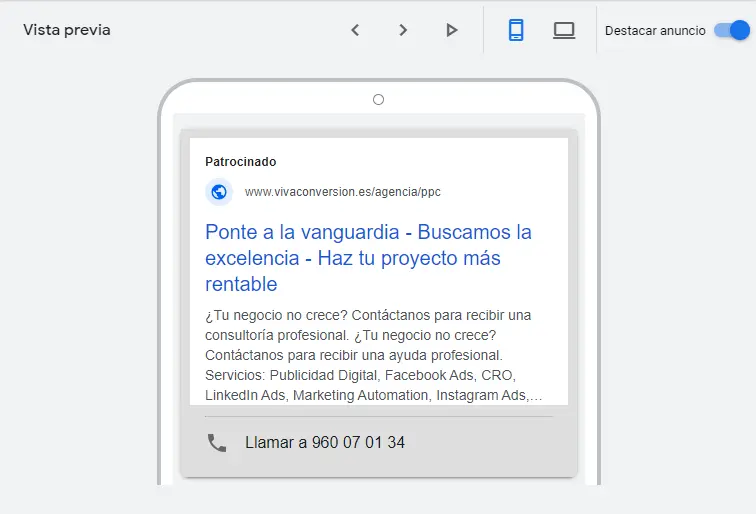Image resolution: width=756 pixels, height=514 pixels.
Task: Play the ad preview rotation
Action: point(451,30)
